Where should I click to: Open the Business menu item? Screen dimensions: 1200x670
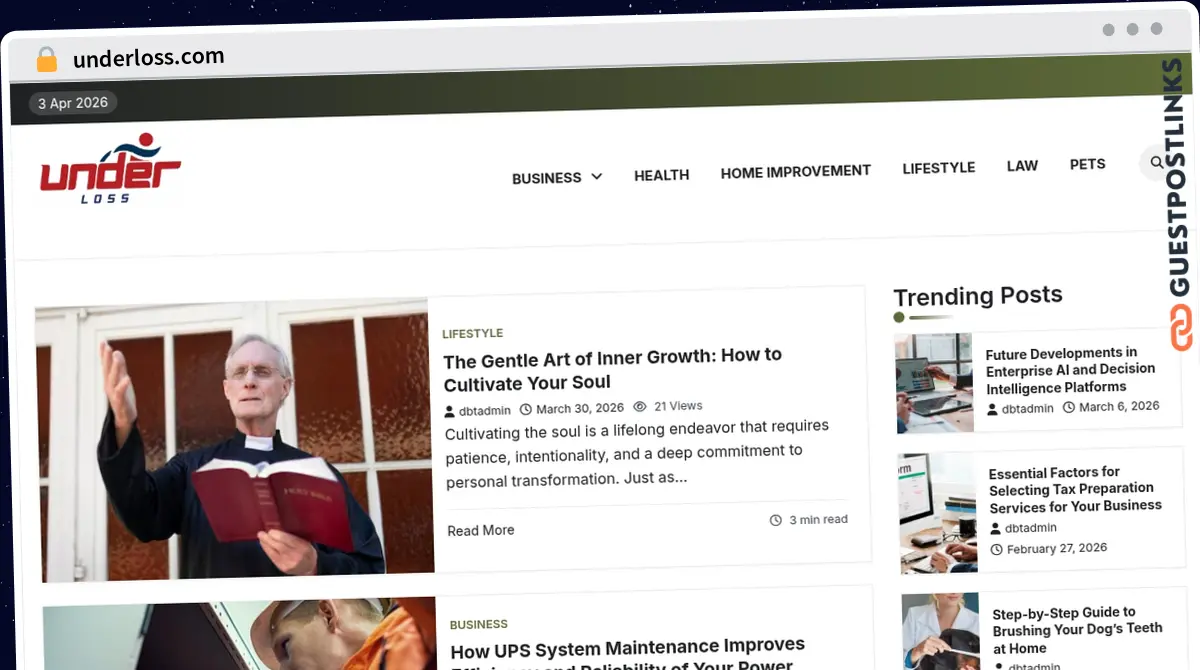546,178
